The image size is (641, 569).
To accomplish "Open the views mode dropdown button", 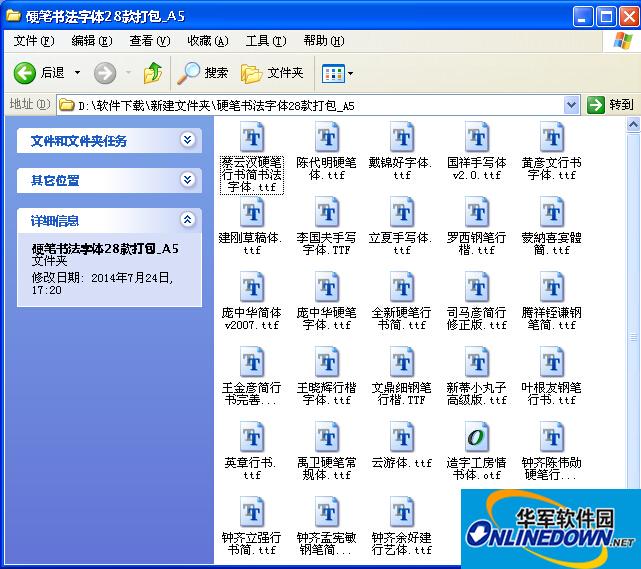I will 338,74.
